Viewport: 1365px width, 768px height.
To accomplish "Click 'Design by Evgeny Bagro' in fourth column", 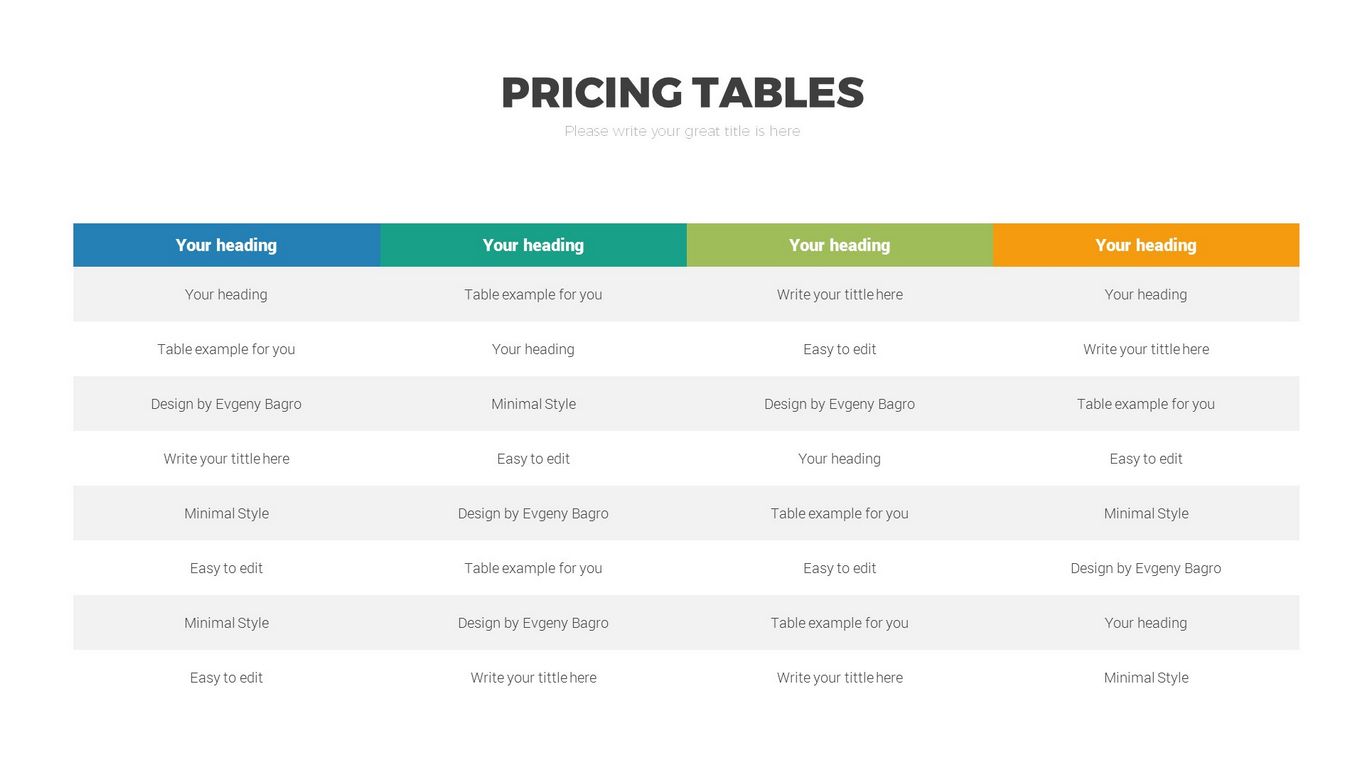I will (x=1145, y=568).
